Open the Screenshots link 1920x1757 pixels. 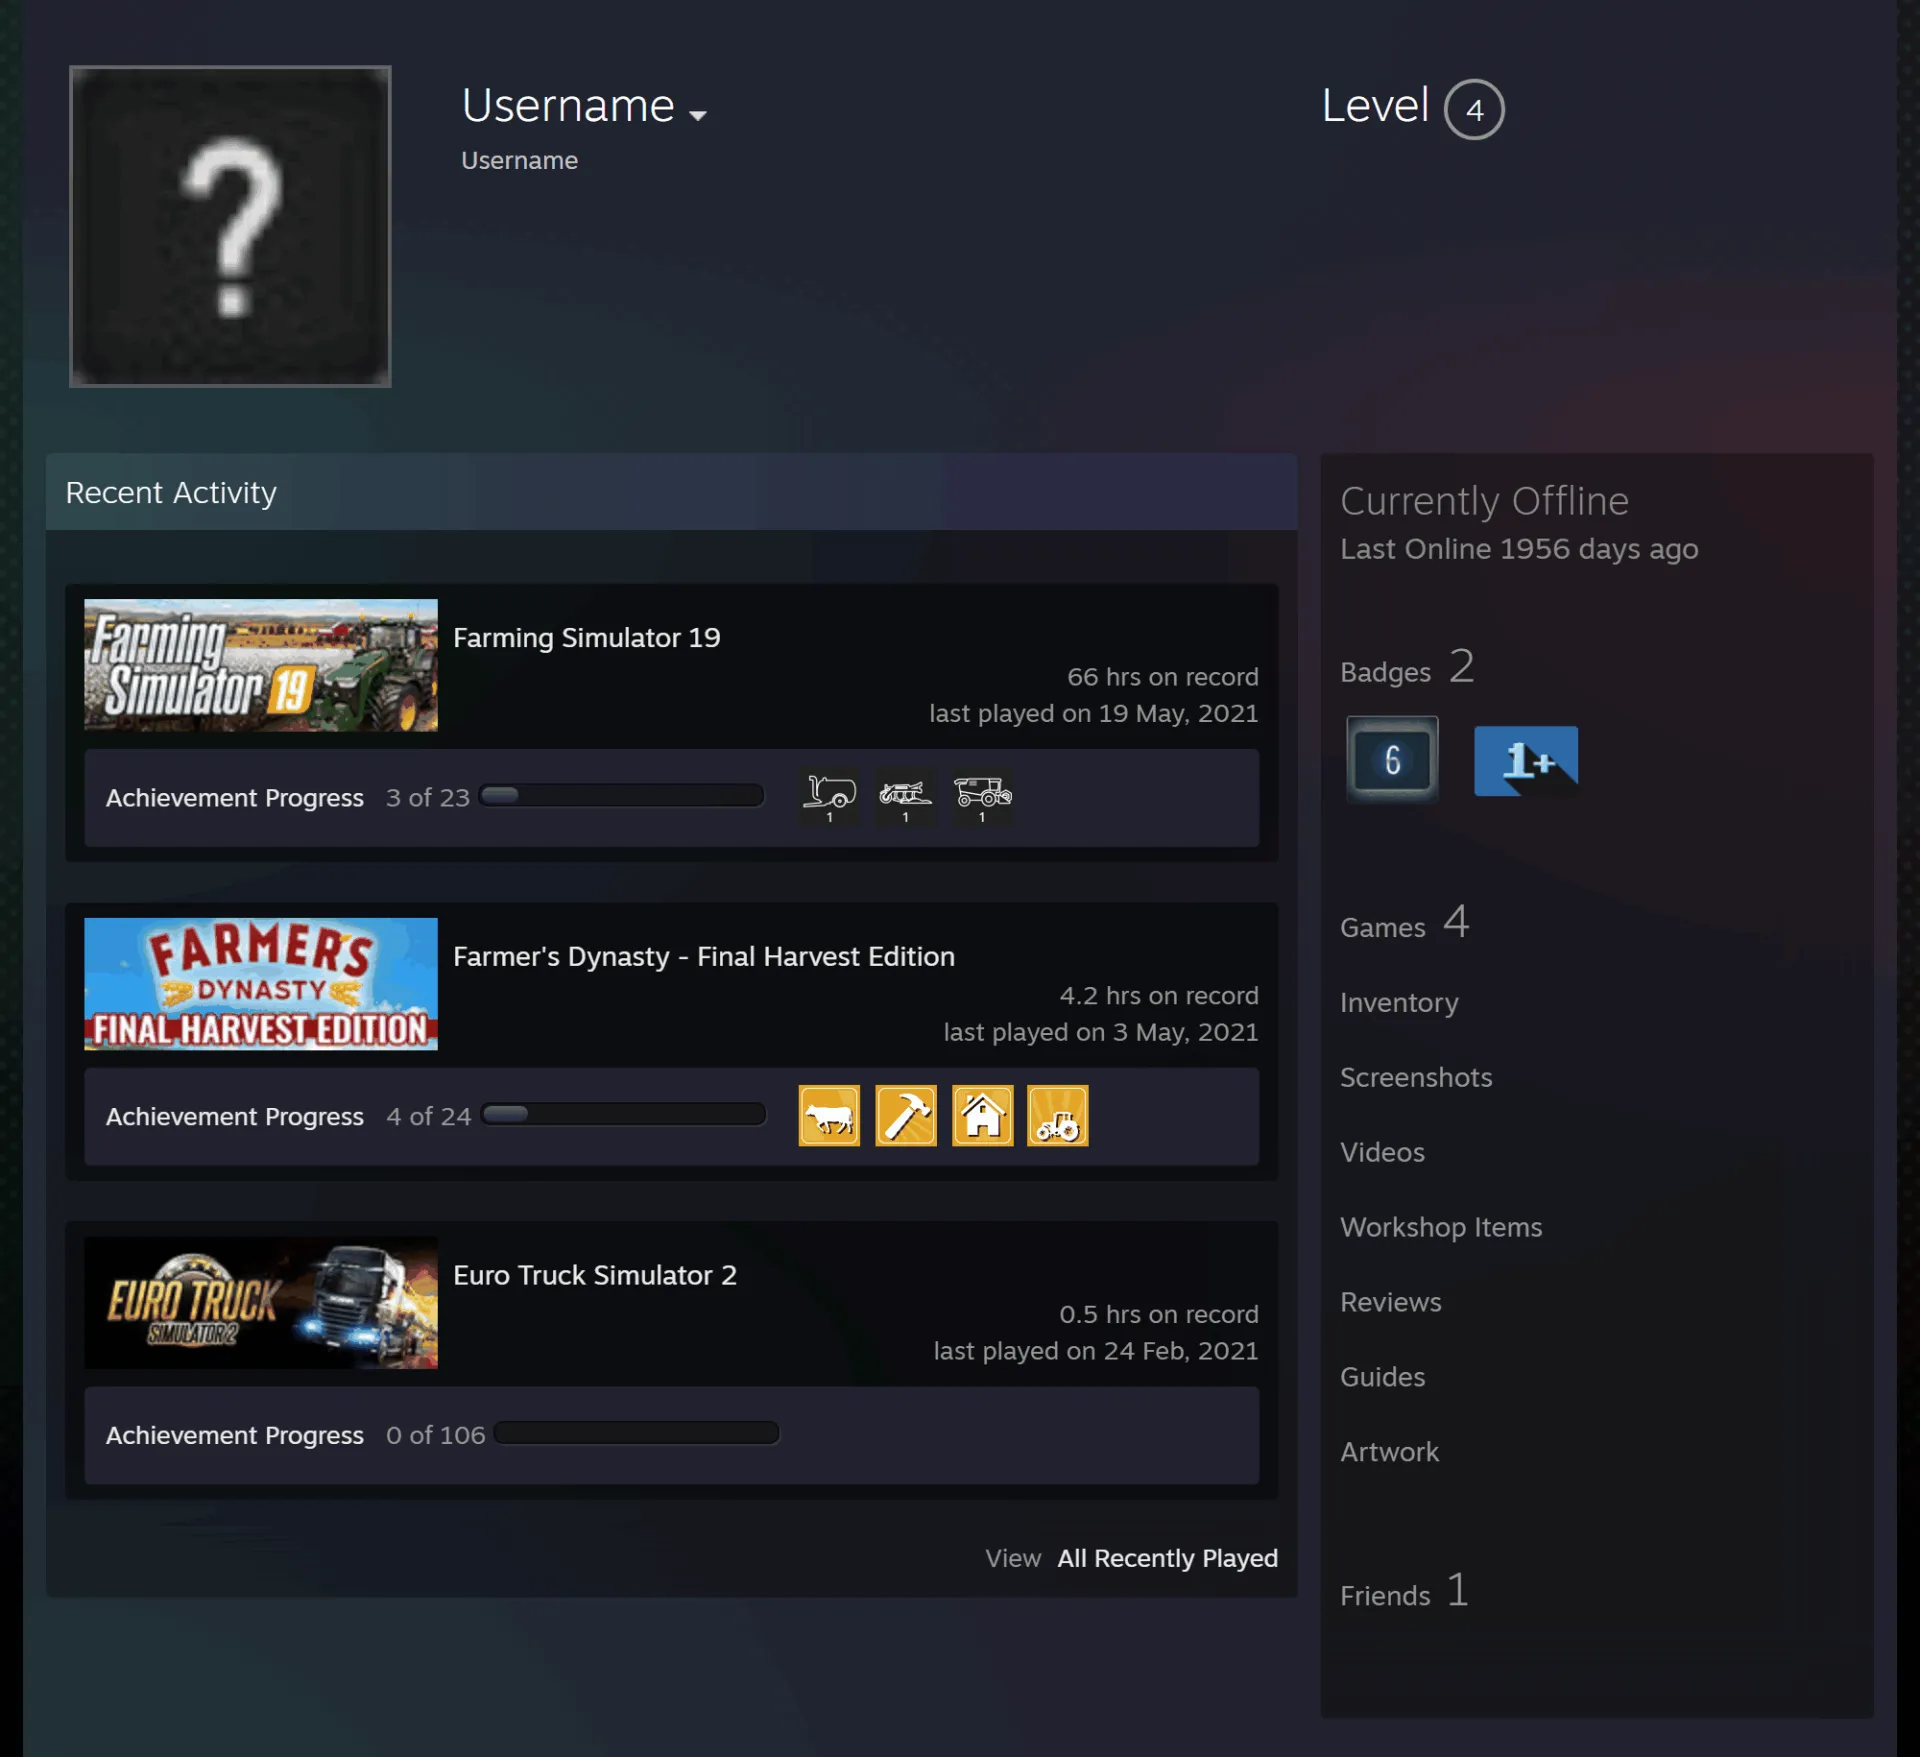[x=1416, y=1077]
